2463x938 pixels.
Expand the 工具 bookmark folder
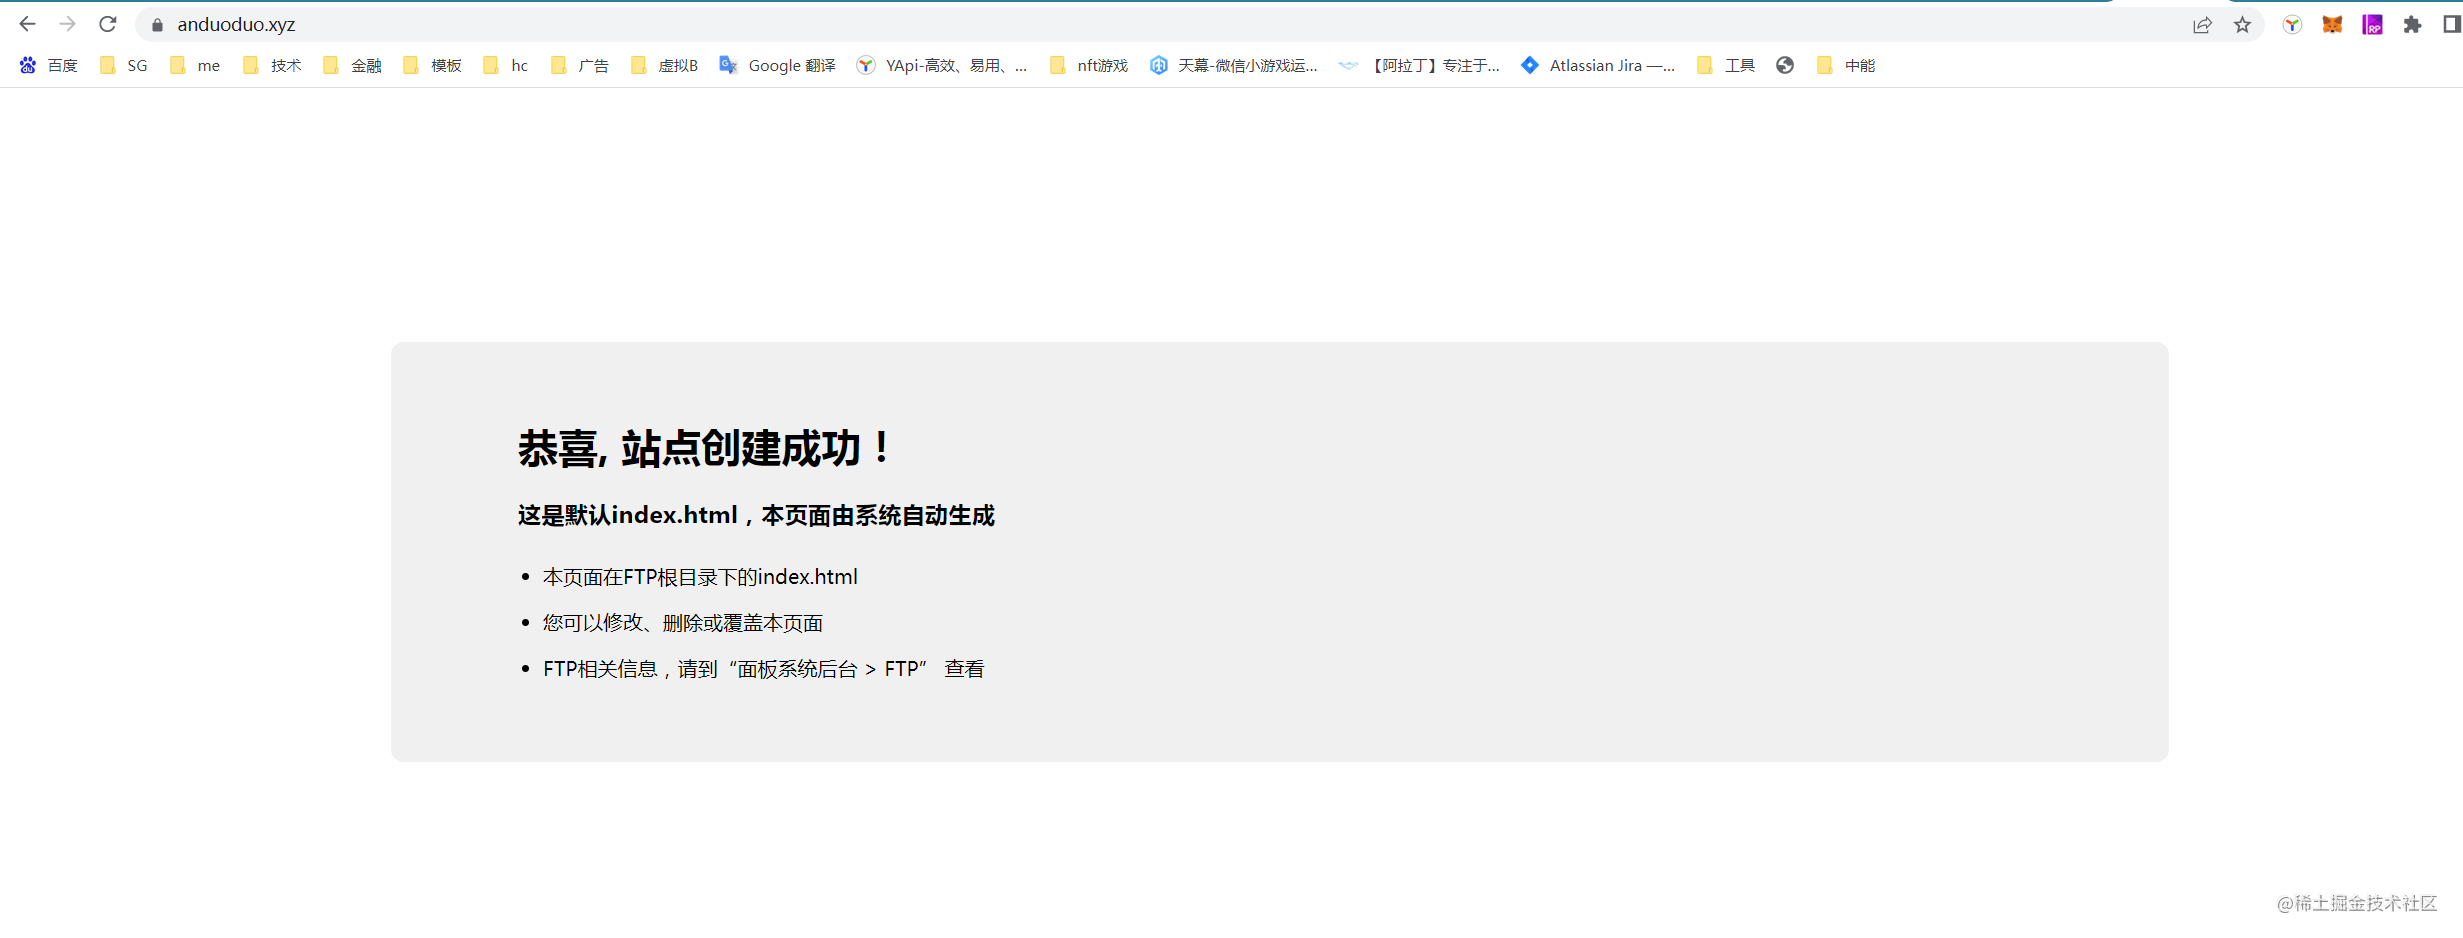(1726, 66)
